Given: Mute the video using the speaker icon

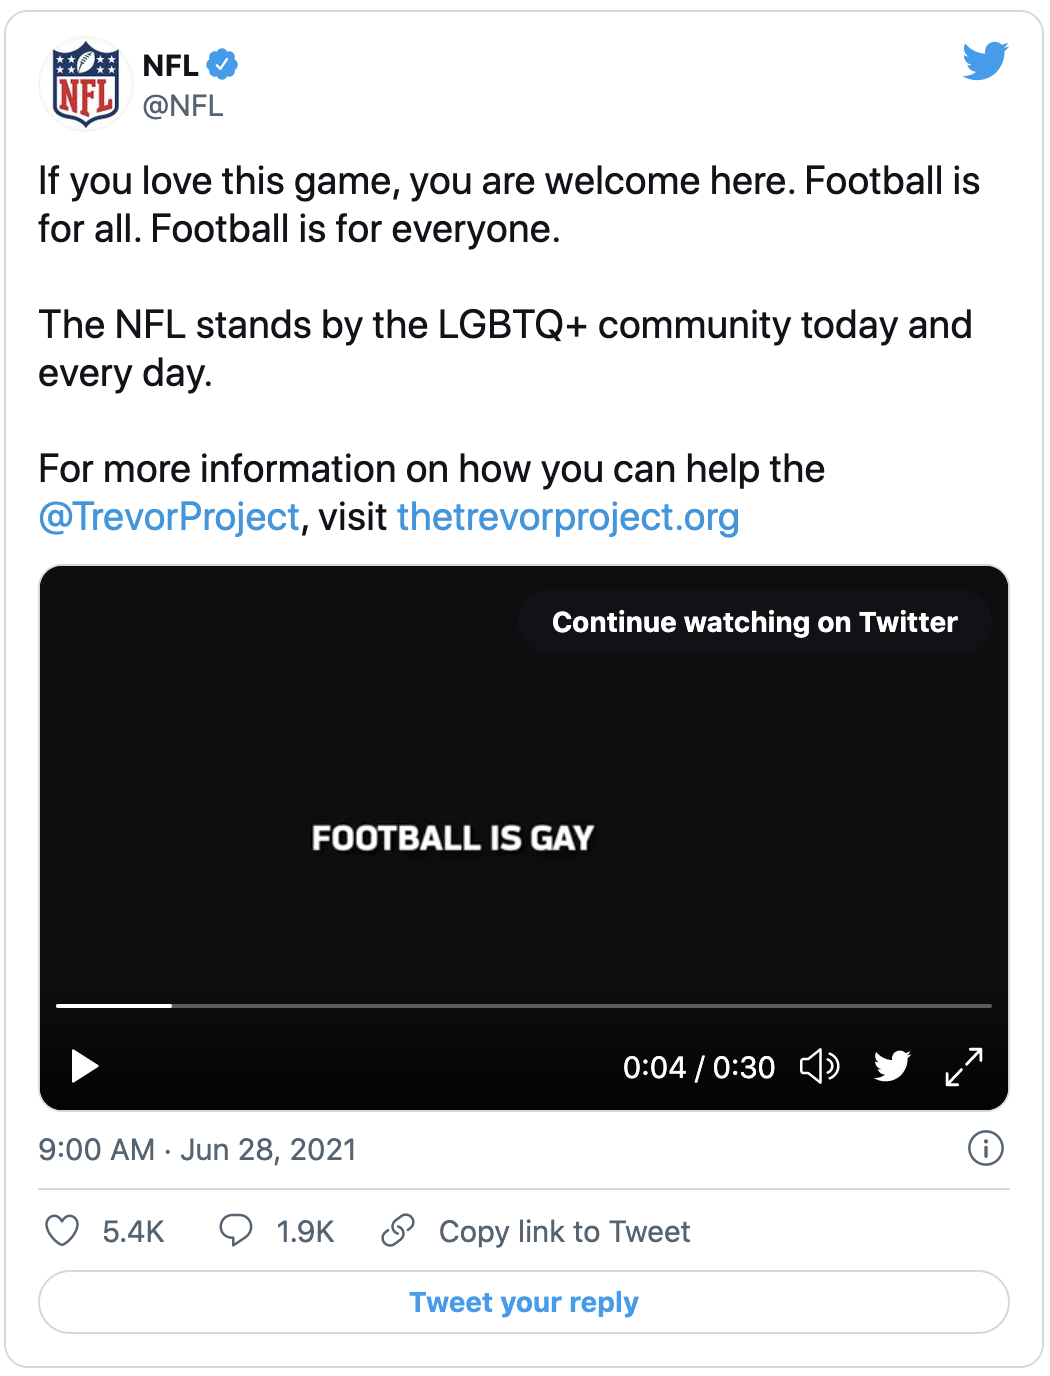Looking at the screenshot, I should pos(819,1067).
